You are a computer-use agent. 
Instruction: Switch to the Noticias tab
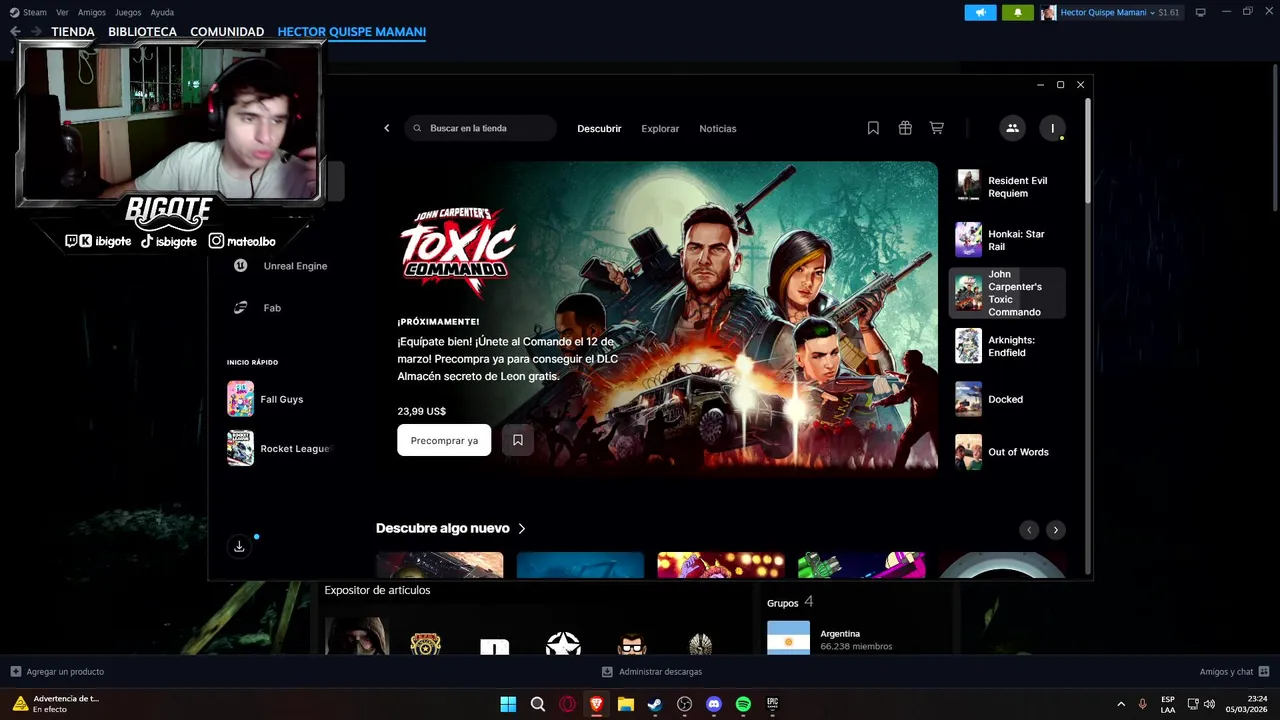[718, 128]
